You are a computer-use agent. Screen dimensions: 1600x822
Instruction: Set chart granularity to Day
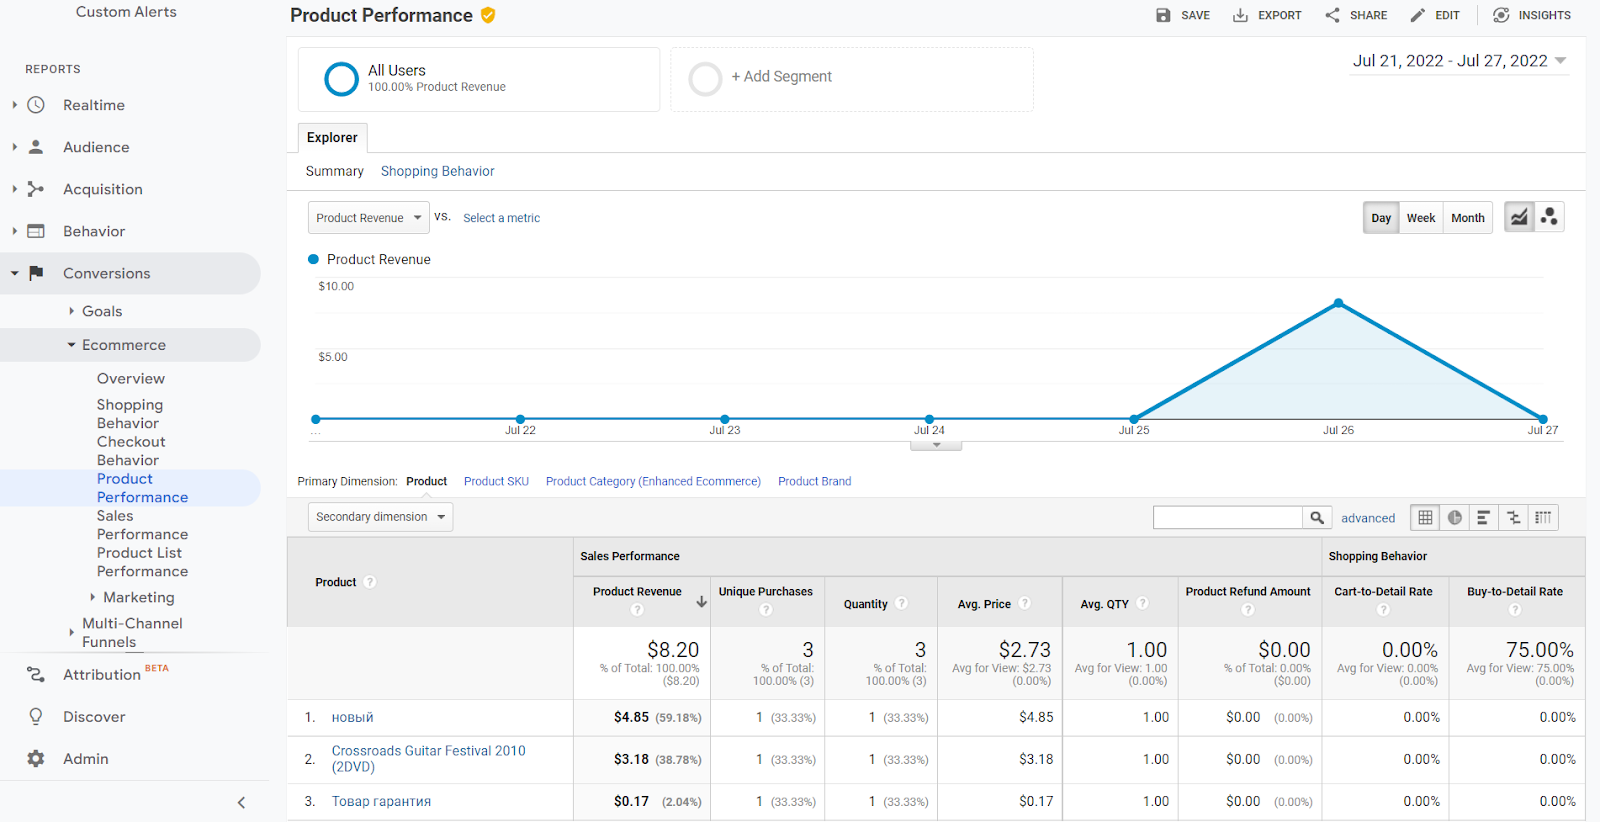pyautogui.click(x=1381, y=218)
